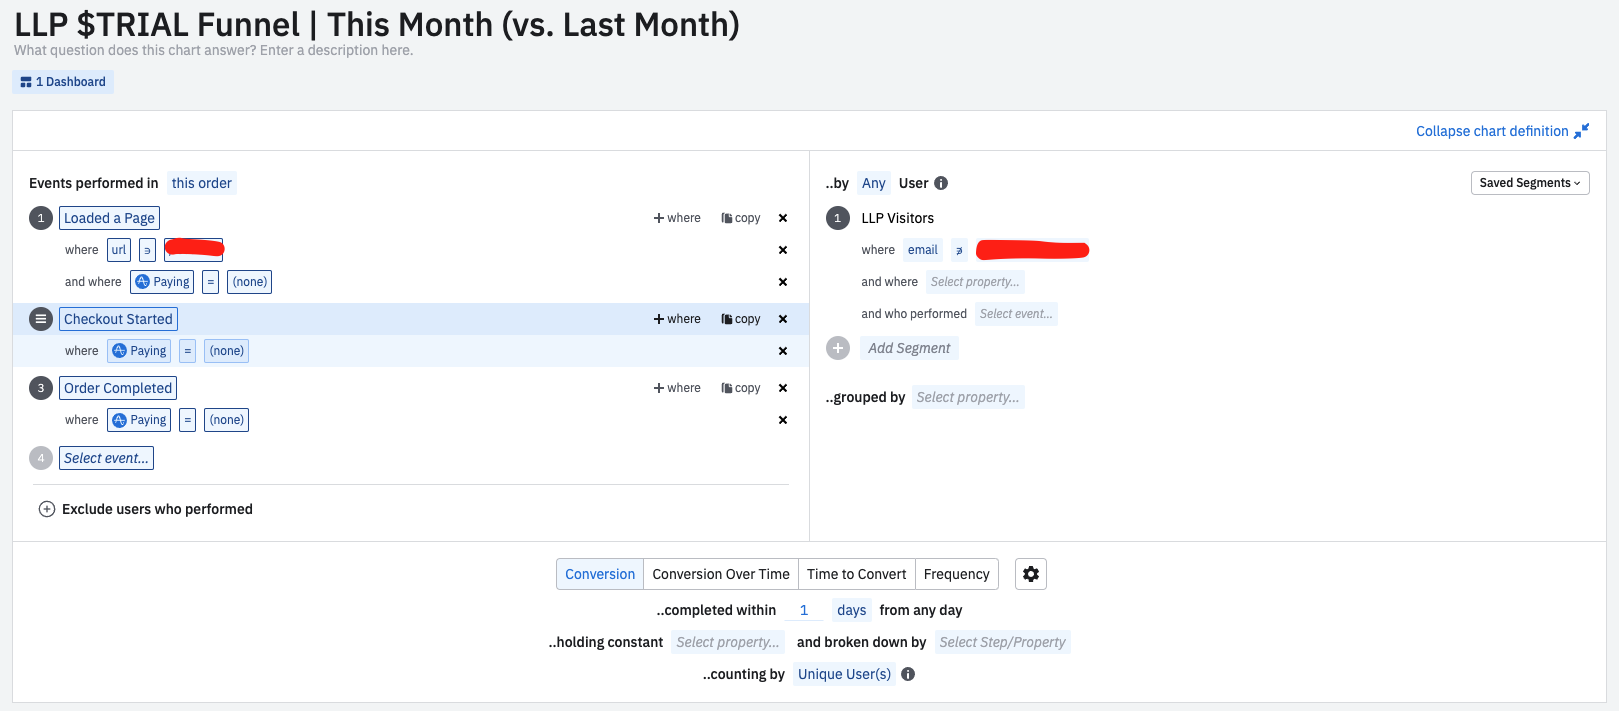Click the Exclude users plus icon
1619x711 pixels.
coord(46,509)
